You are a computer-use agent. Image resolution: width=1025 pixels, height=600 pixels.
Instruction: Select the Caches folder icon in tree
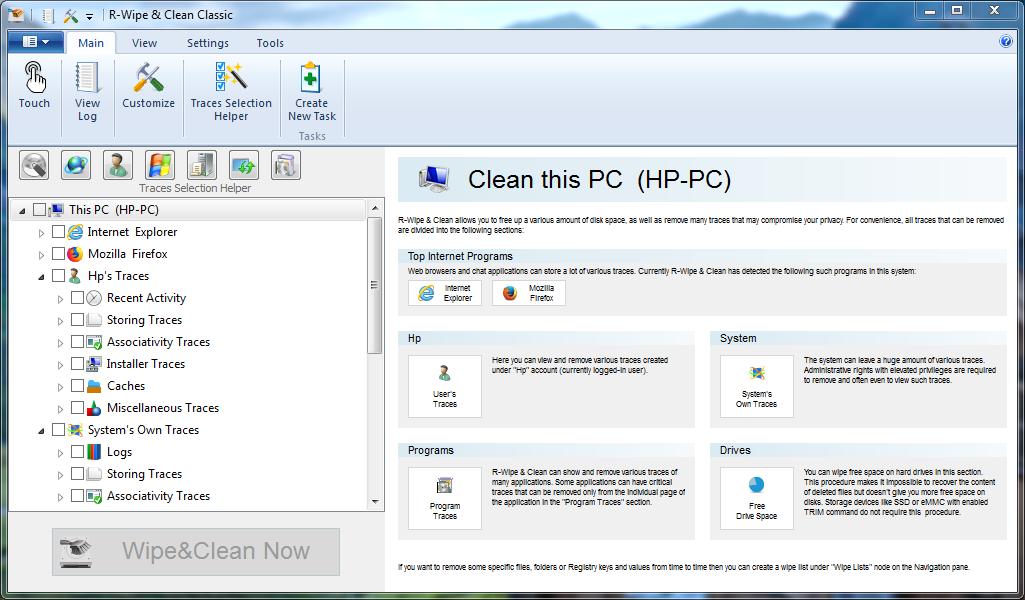pyautogui.click(x=94, y=386)
